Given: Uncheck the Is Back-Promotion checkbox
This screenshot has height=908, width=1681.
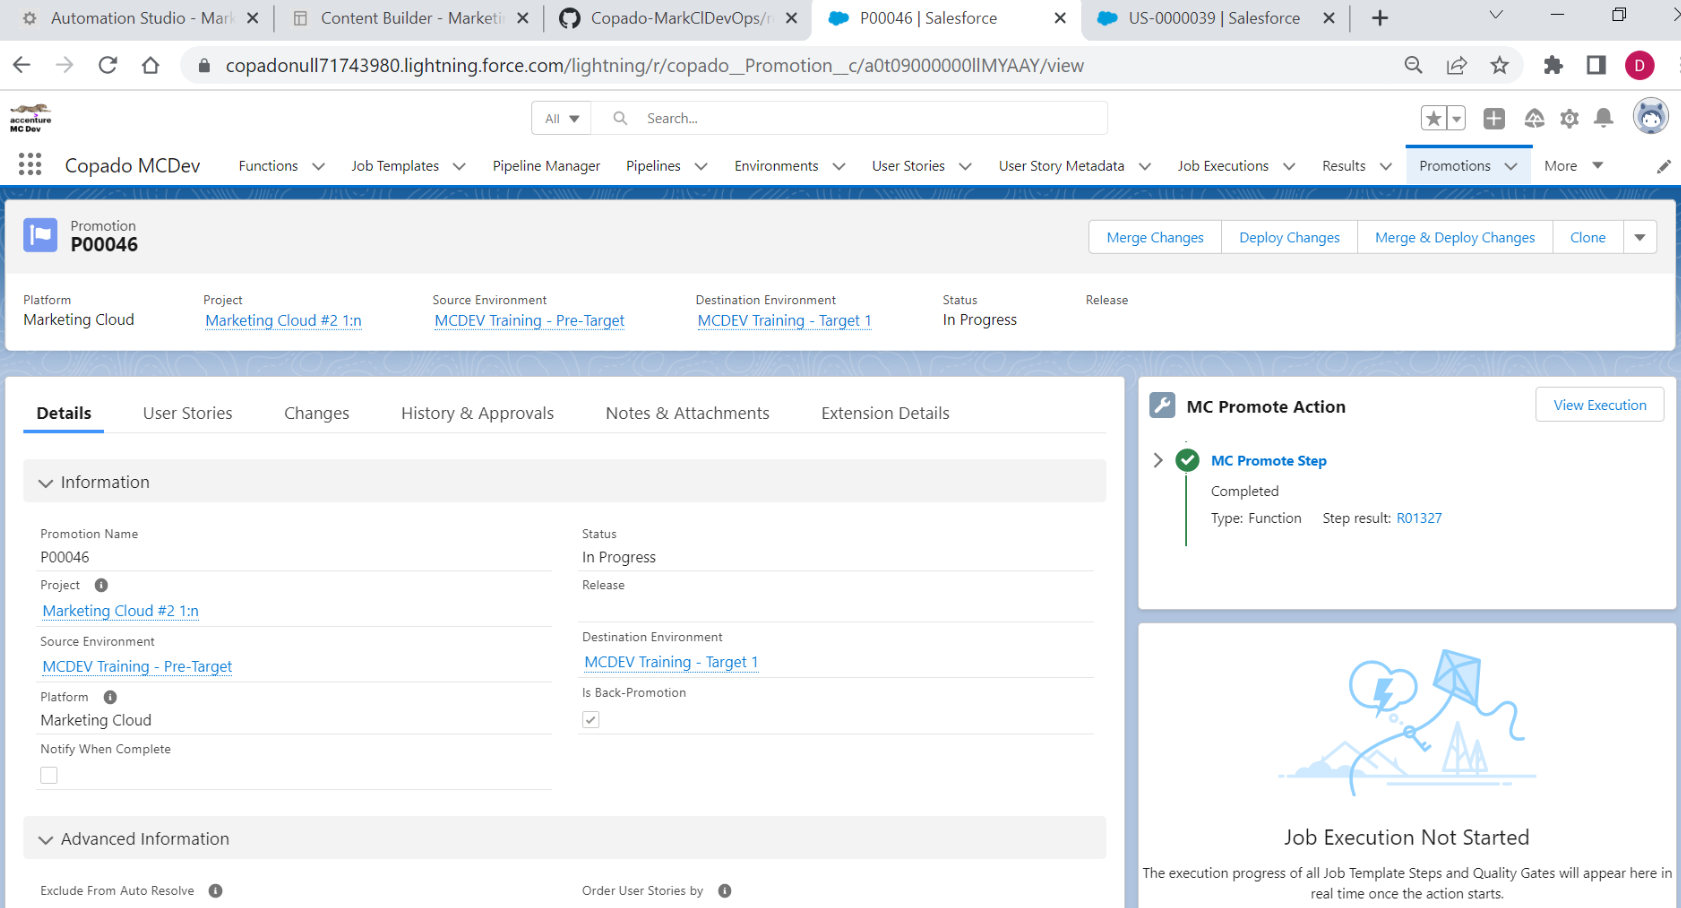Looking at the screenshot, I should click(591, 719).
